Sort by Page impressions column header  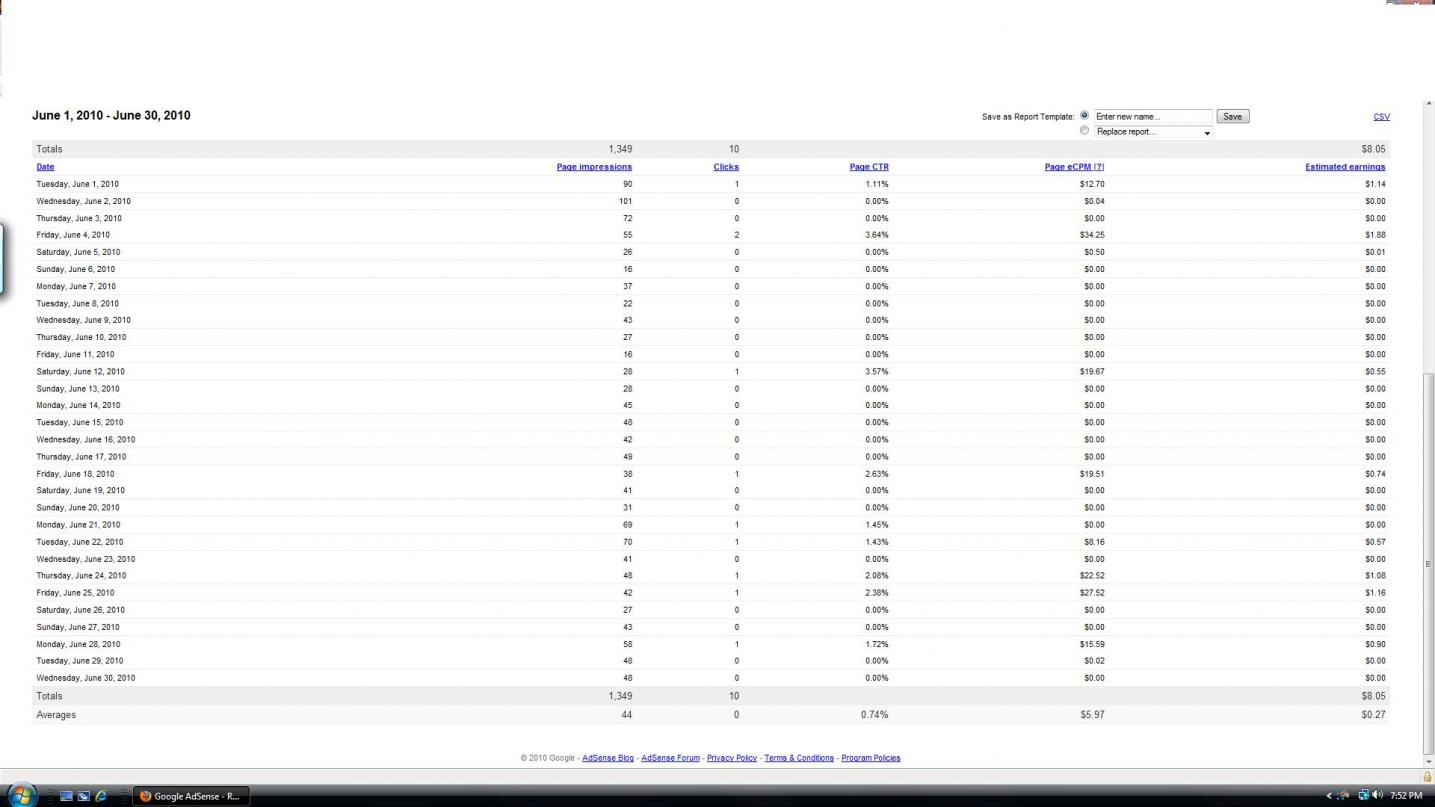(594, 167)
